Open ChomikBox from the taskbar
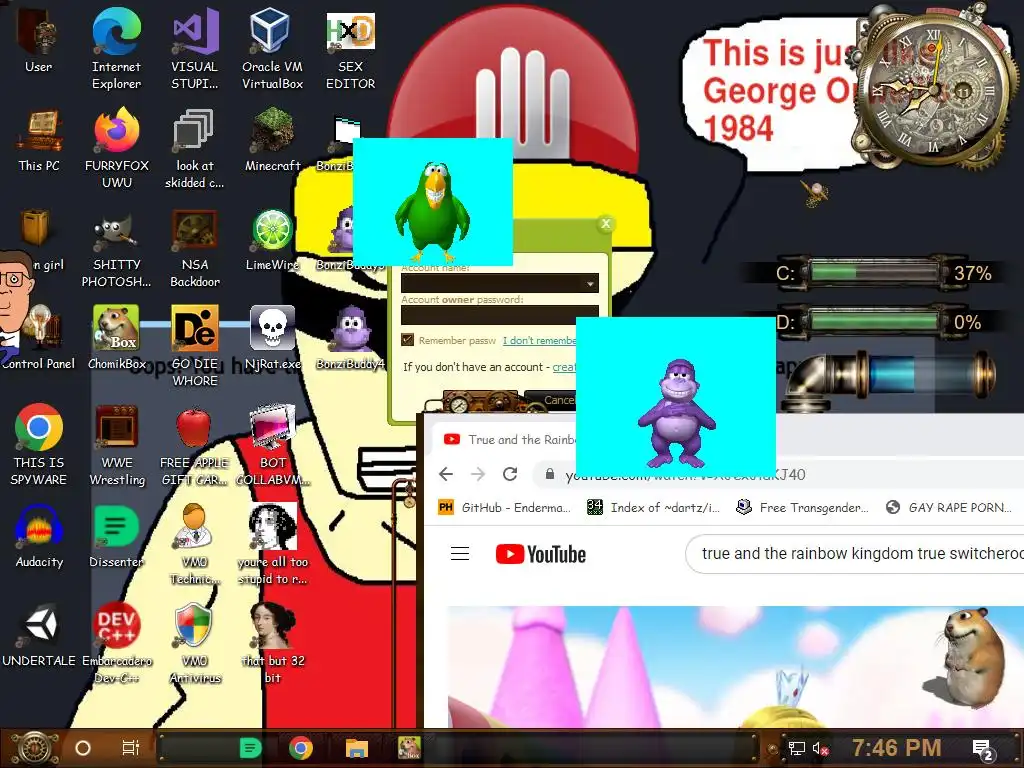Viewport: 1024px width, 768px height. 410,748
